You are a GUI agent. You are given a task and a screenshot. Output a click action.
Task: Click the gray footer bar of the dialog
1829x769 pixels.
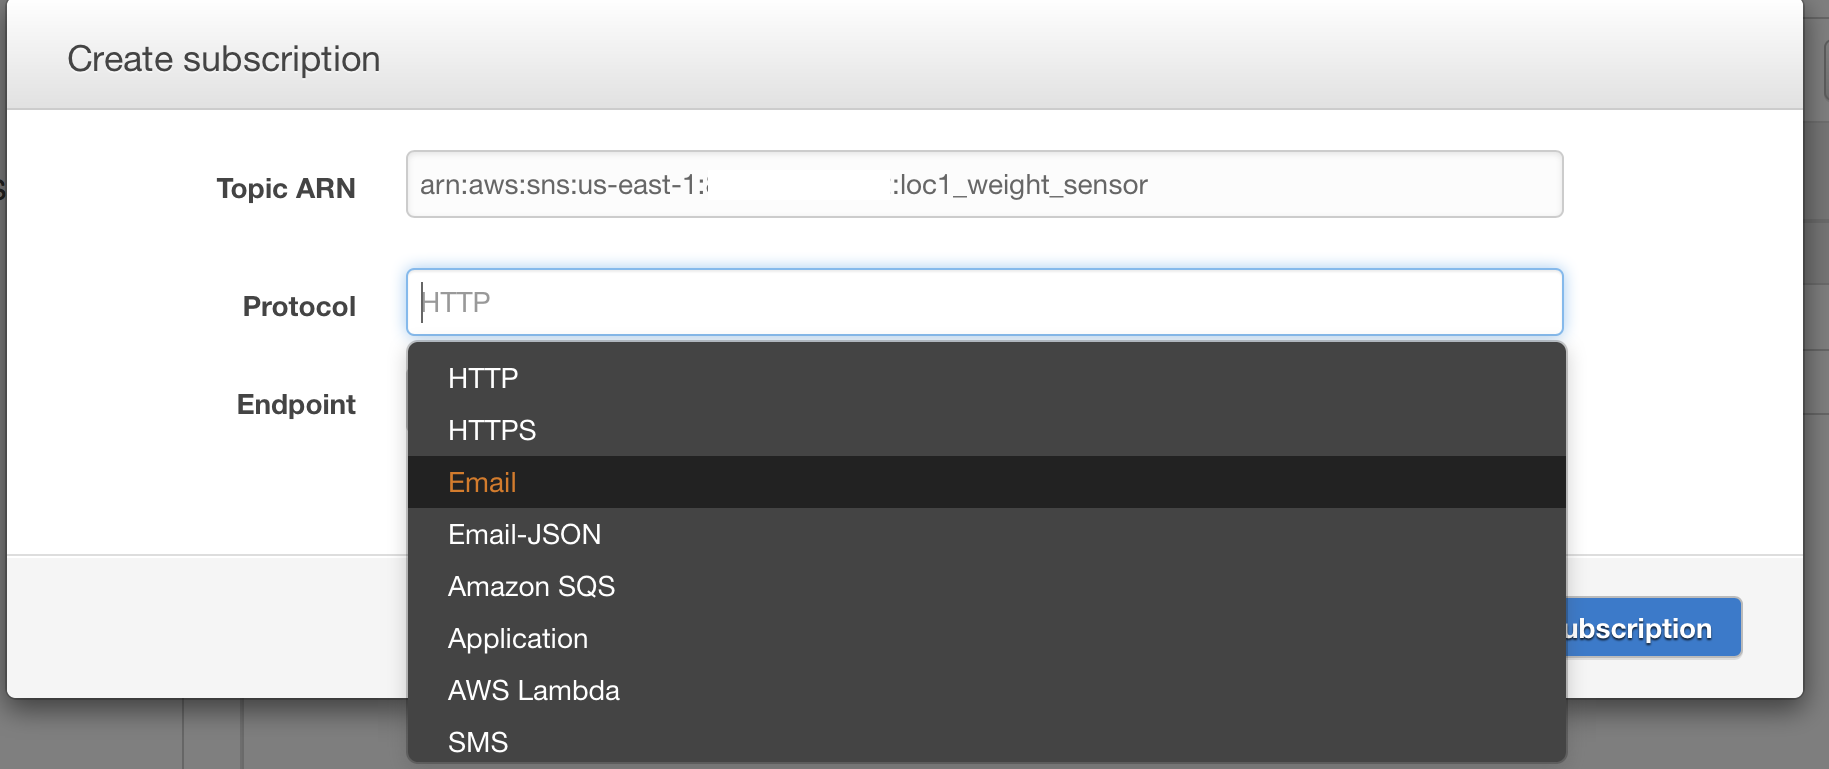tap(200, 625)
